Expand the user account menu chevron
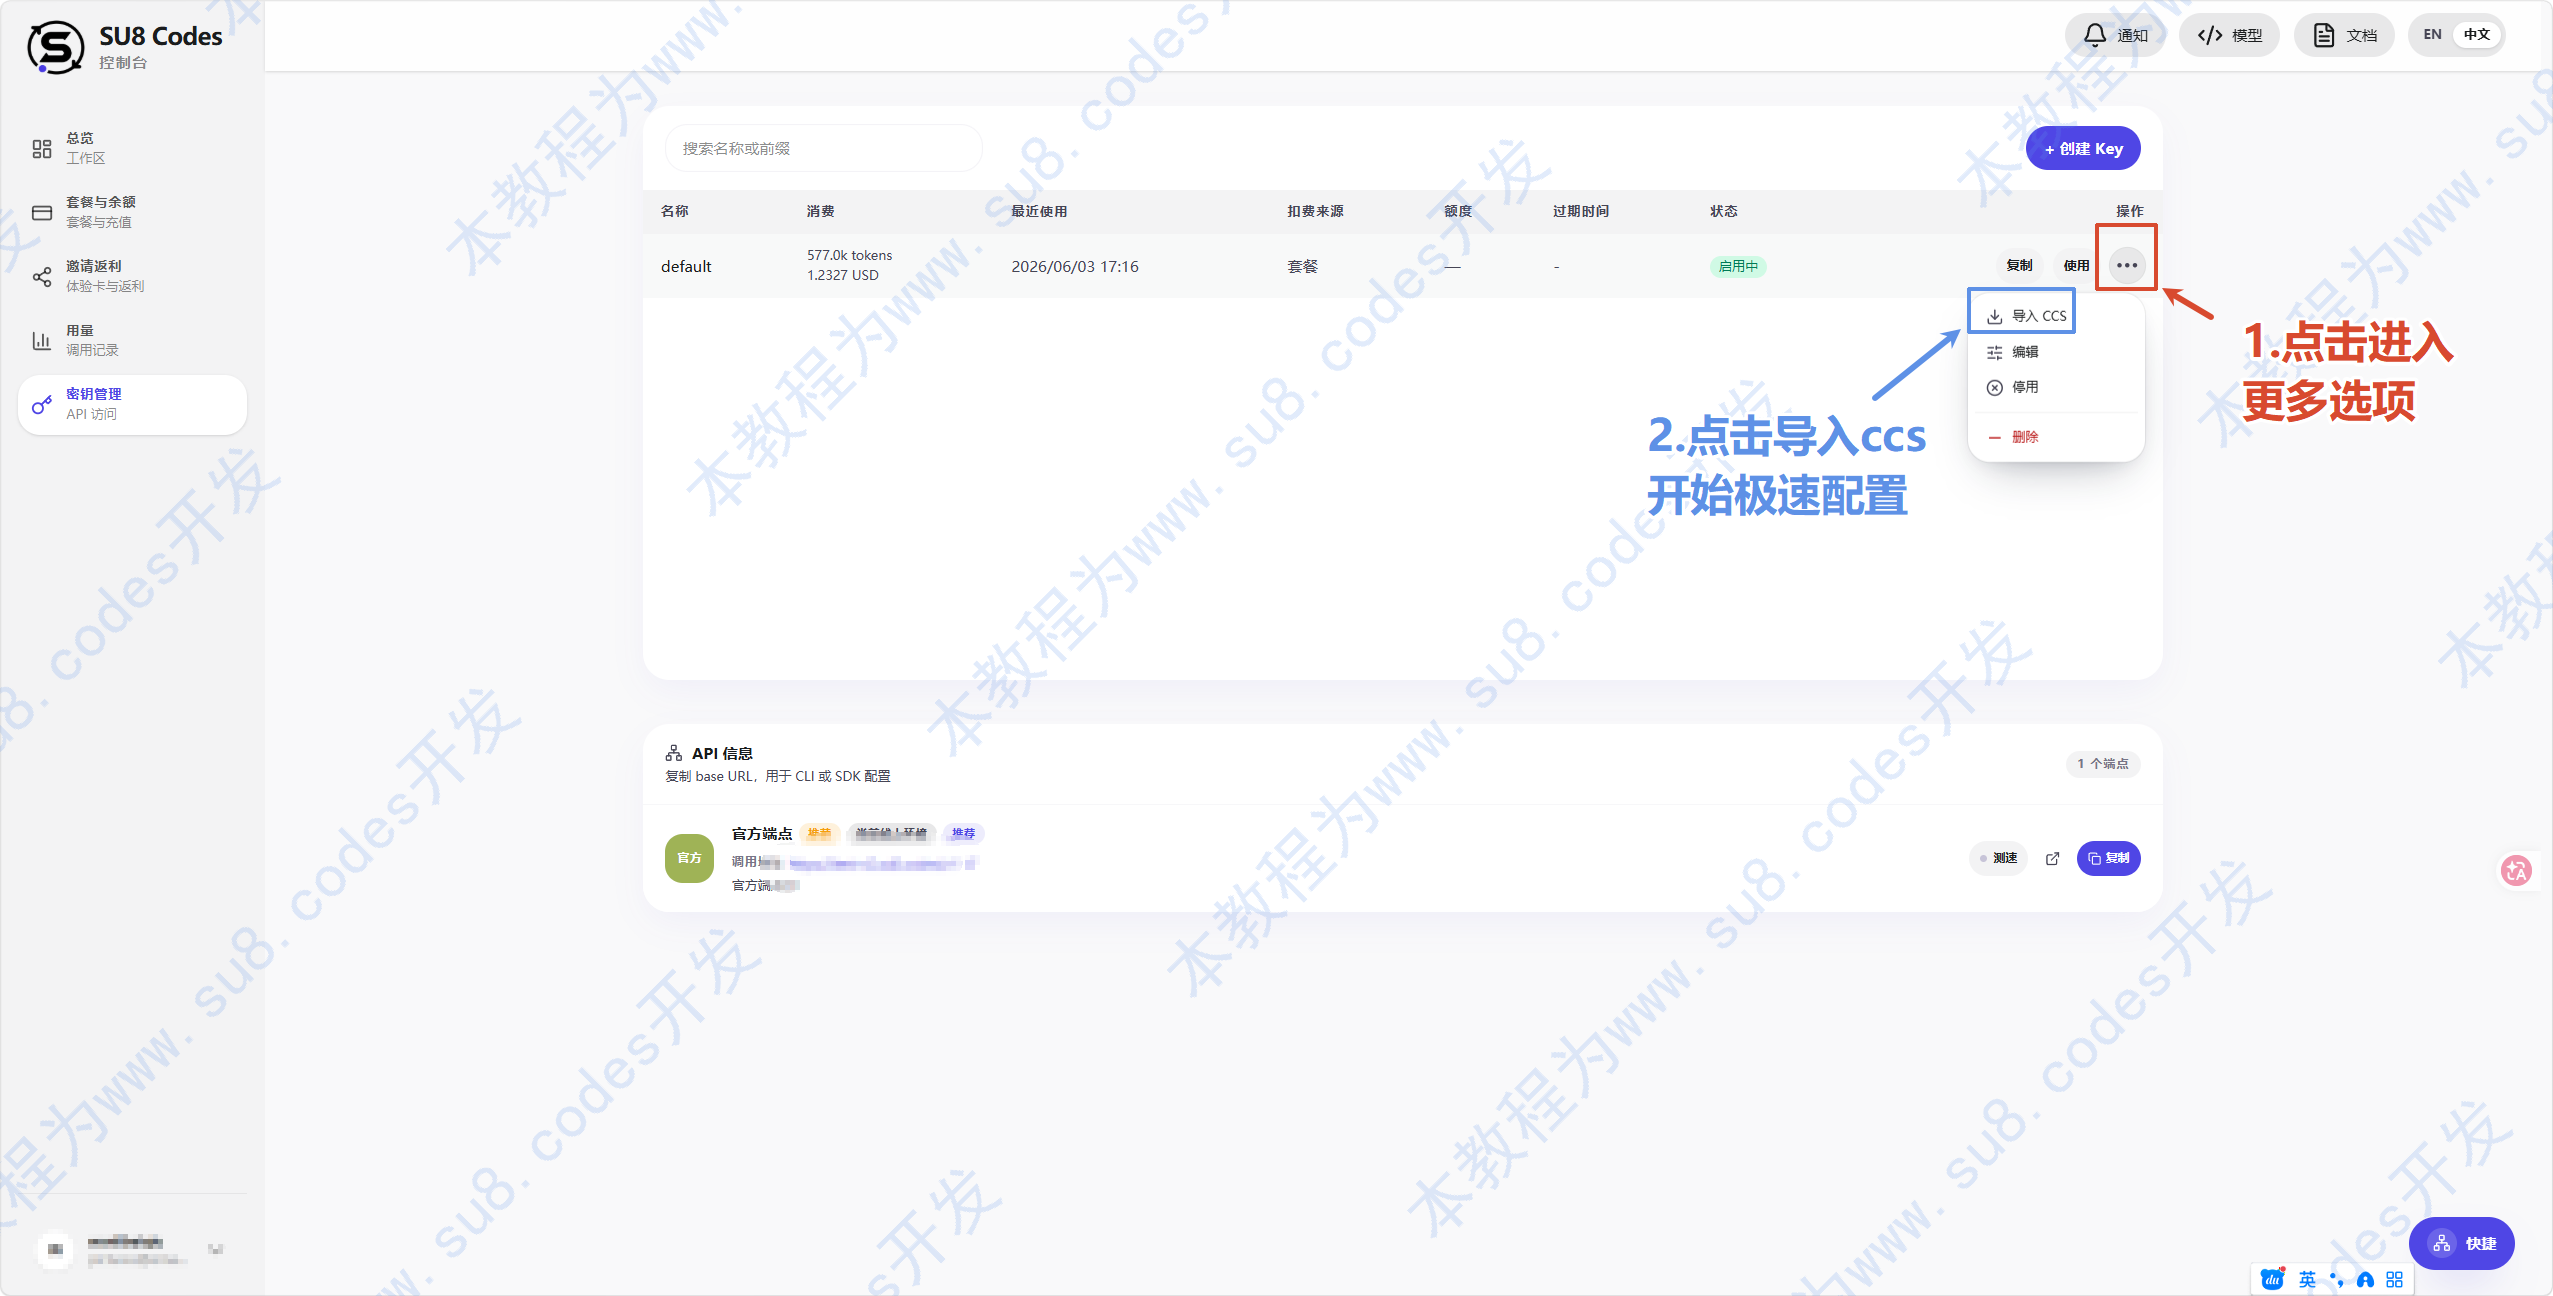 click(215, 1249)
